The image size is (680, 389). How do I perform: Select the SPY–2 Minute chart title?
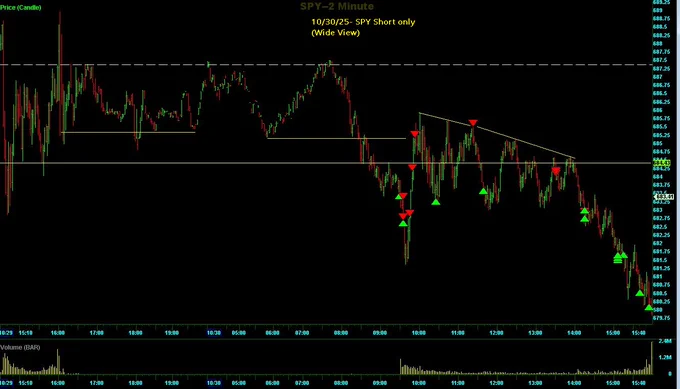click(337, 6)
